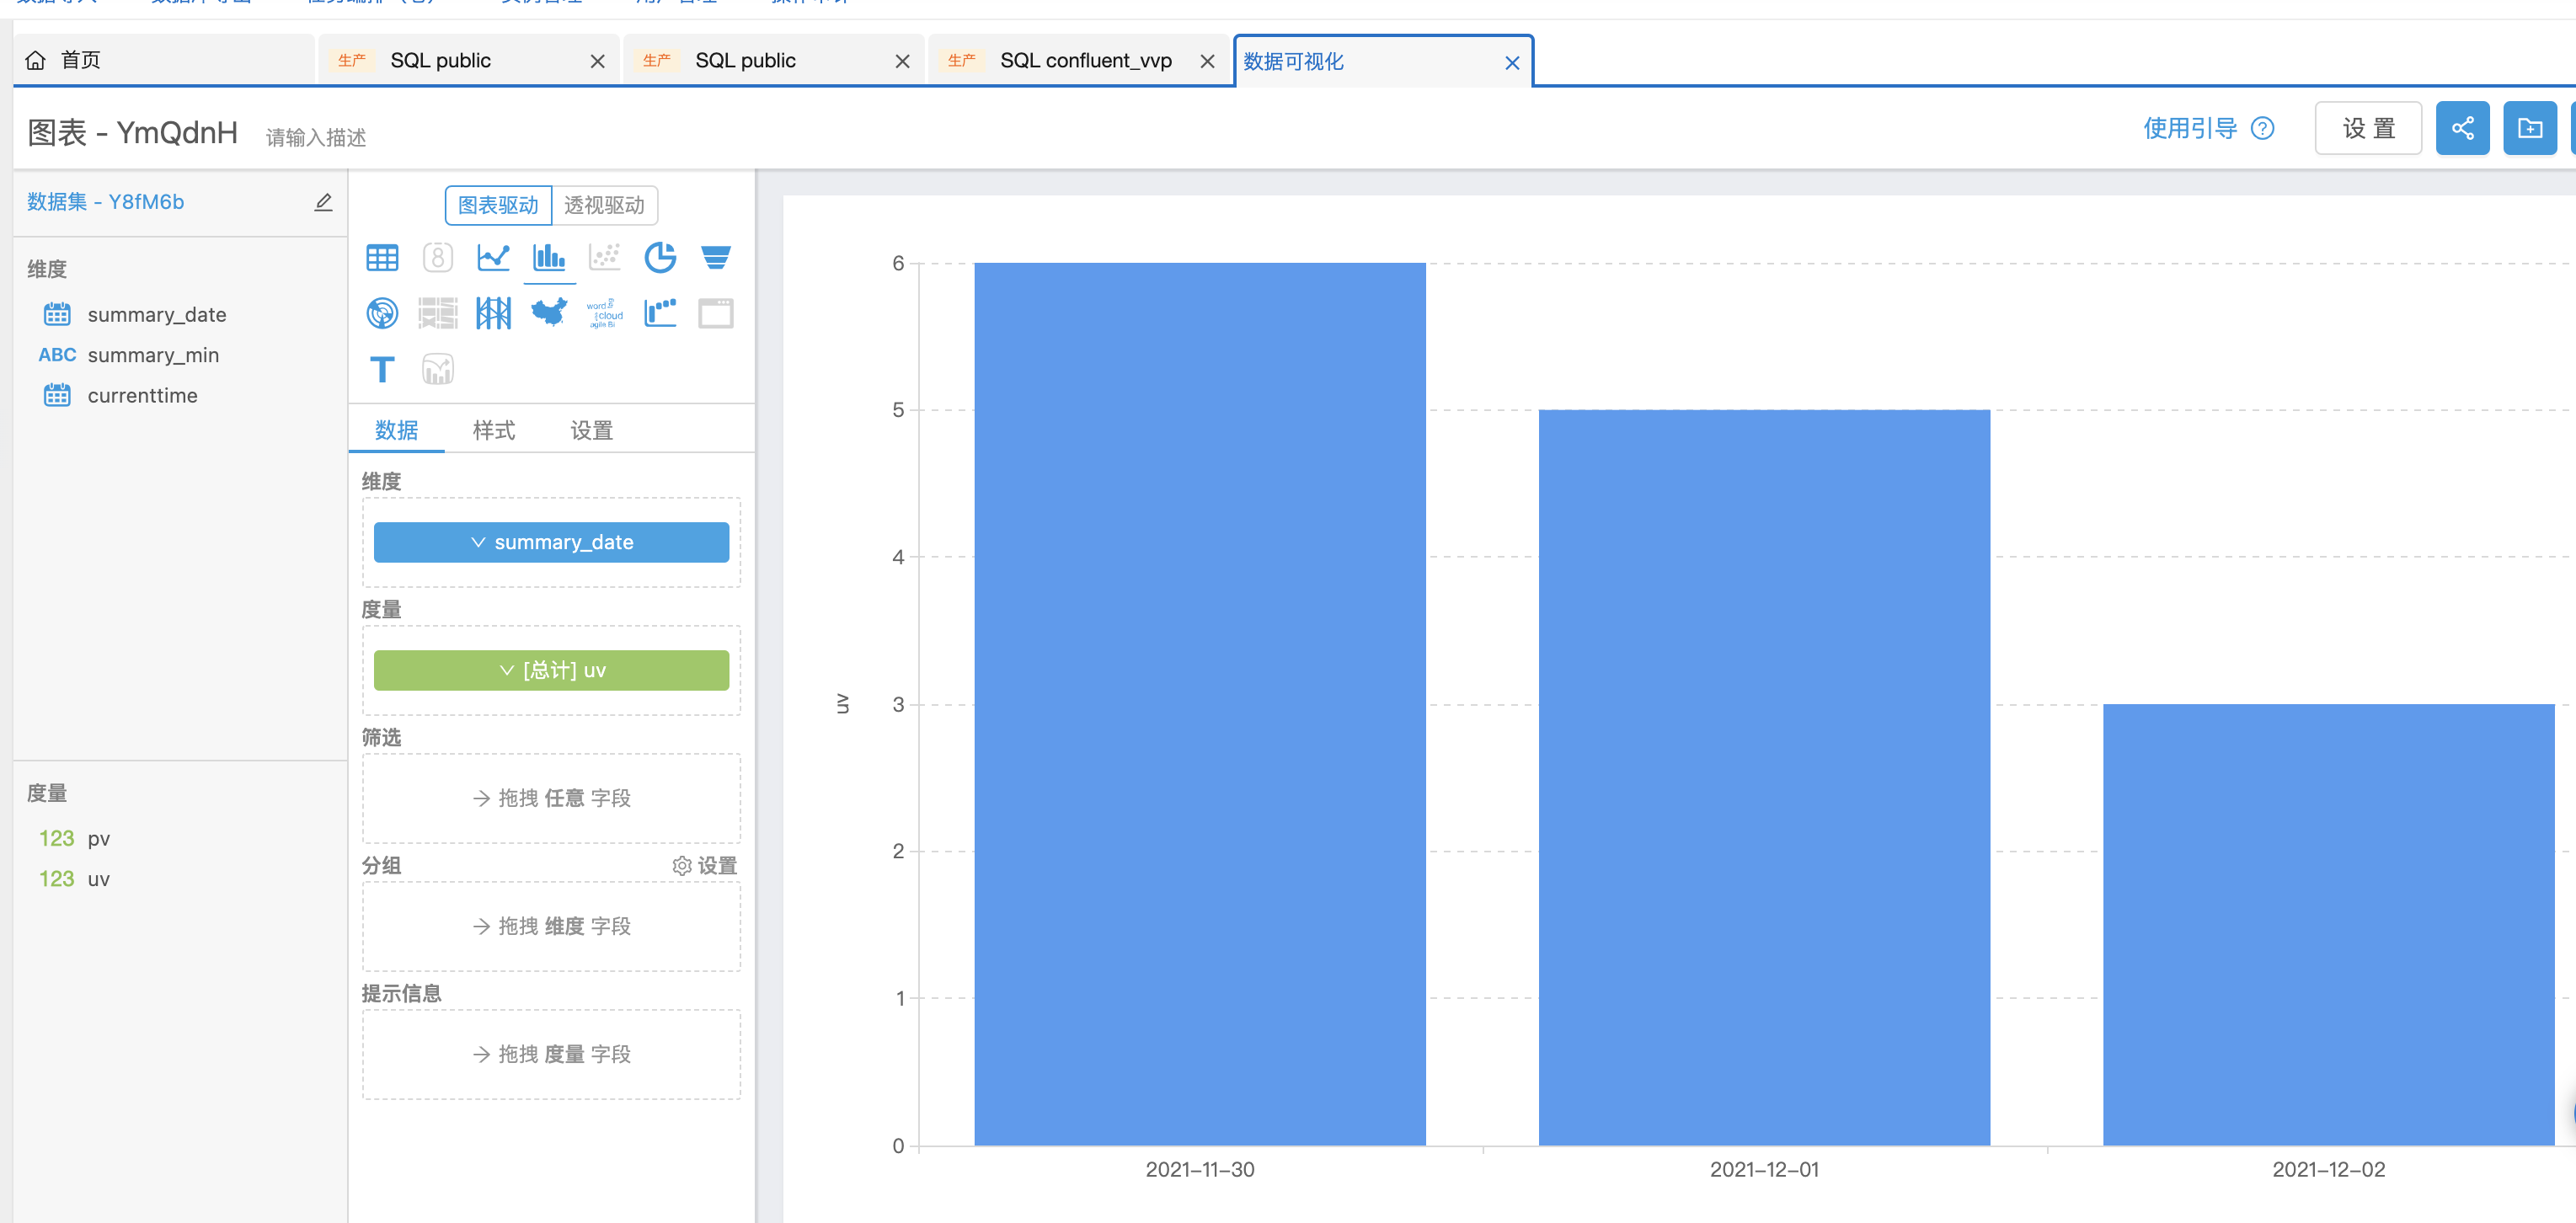
Task: Select the rich text T icon
Action: 382,370
